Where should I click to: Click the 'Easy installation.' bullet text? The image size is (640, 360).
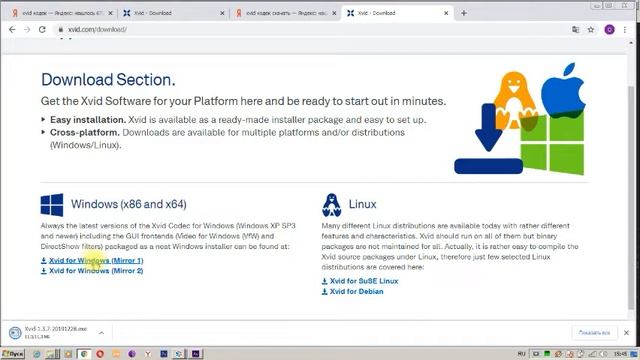coord(88,120)
